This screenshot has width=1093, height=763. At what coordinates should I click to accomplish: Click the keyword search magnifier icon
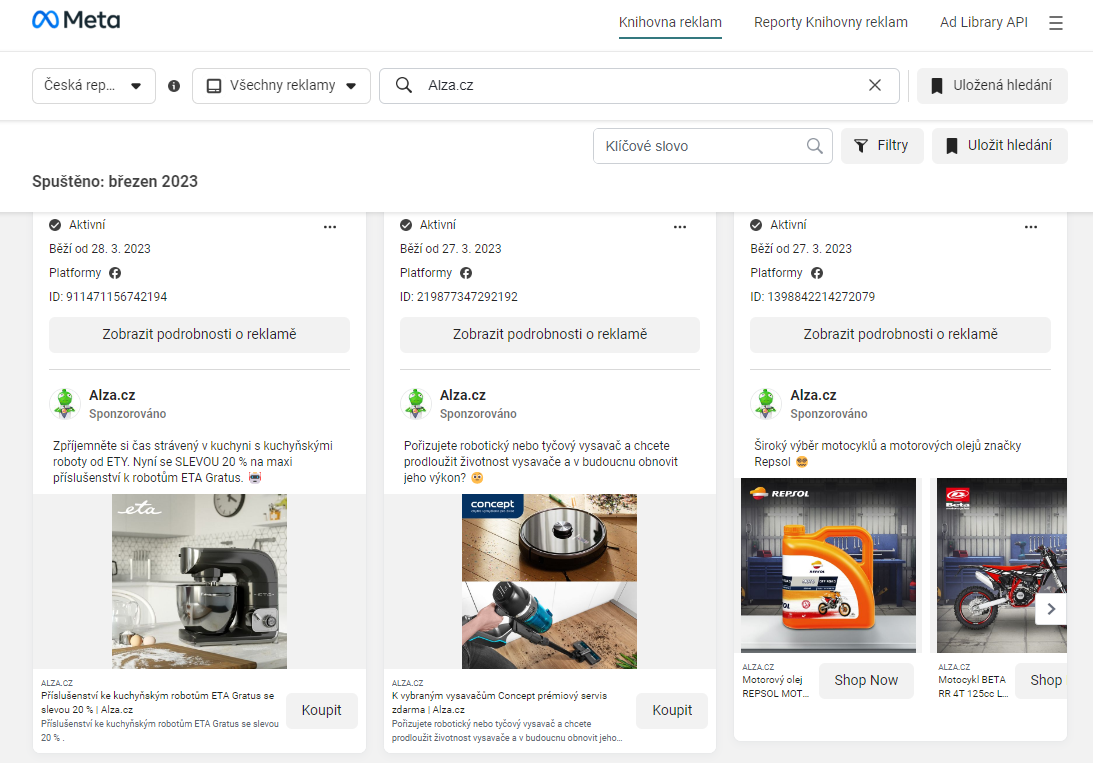click(x=815, y=146)
